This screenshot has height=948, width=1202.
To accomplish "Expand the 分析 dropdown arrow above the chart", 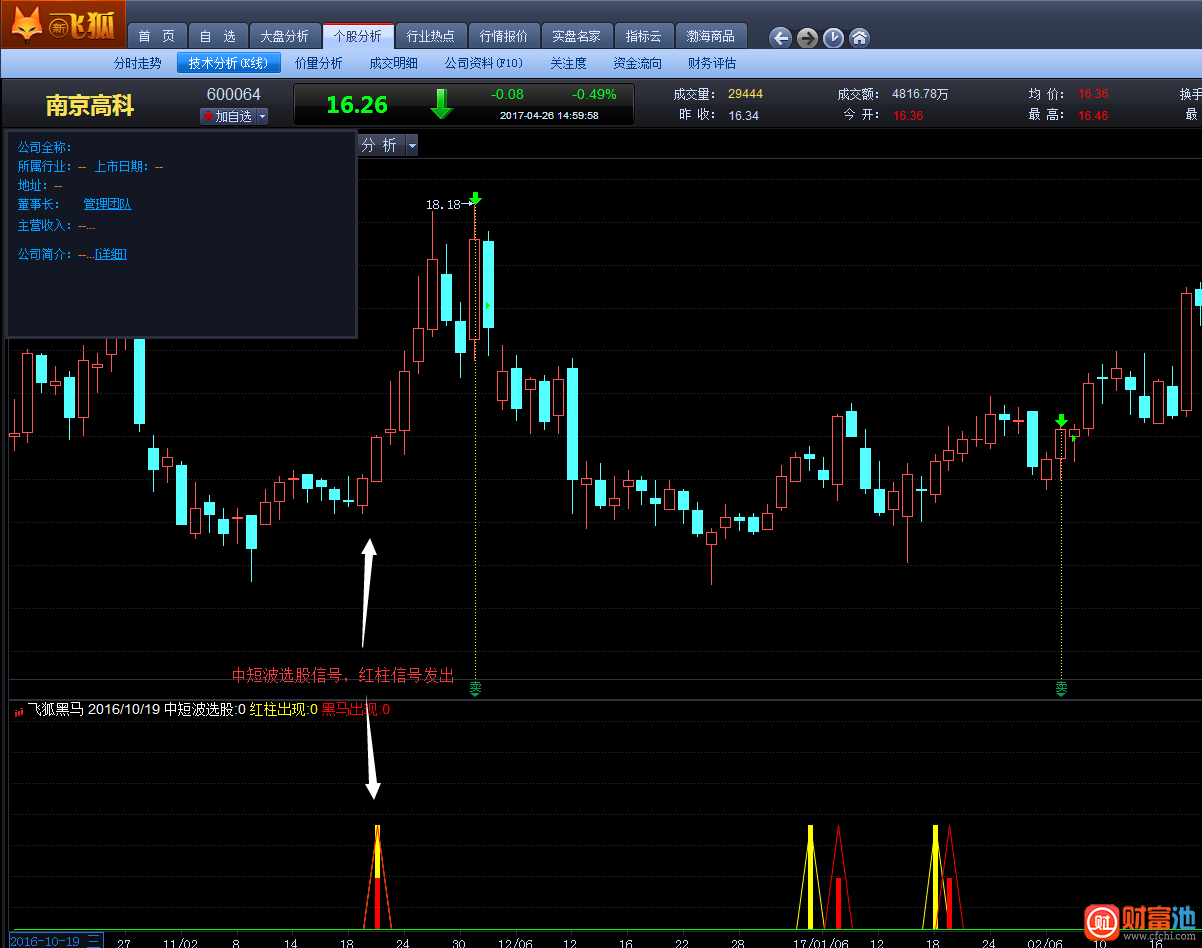I will tap(411, 146).
